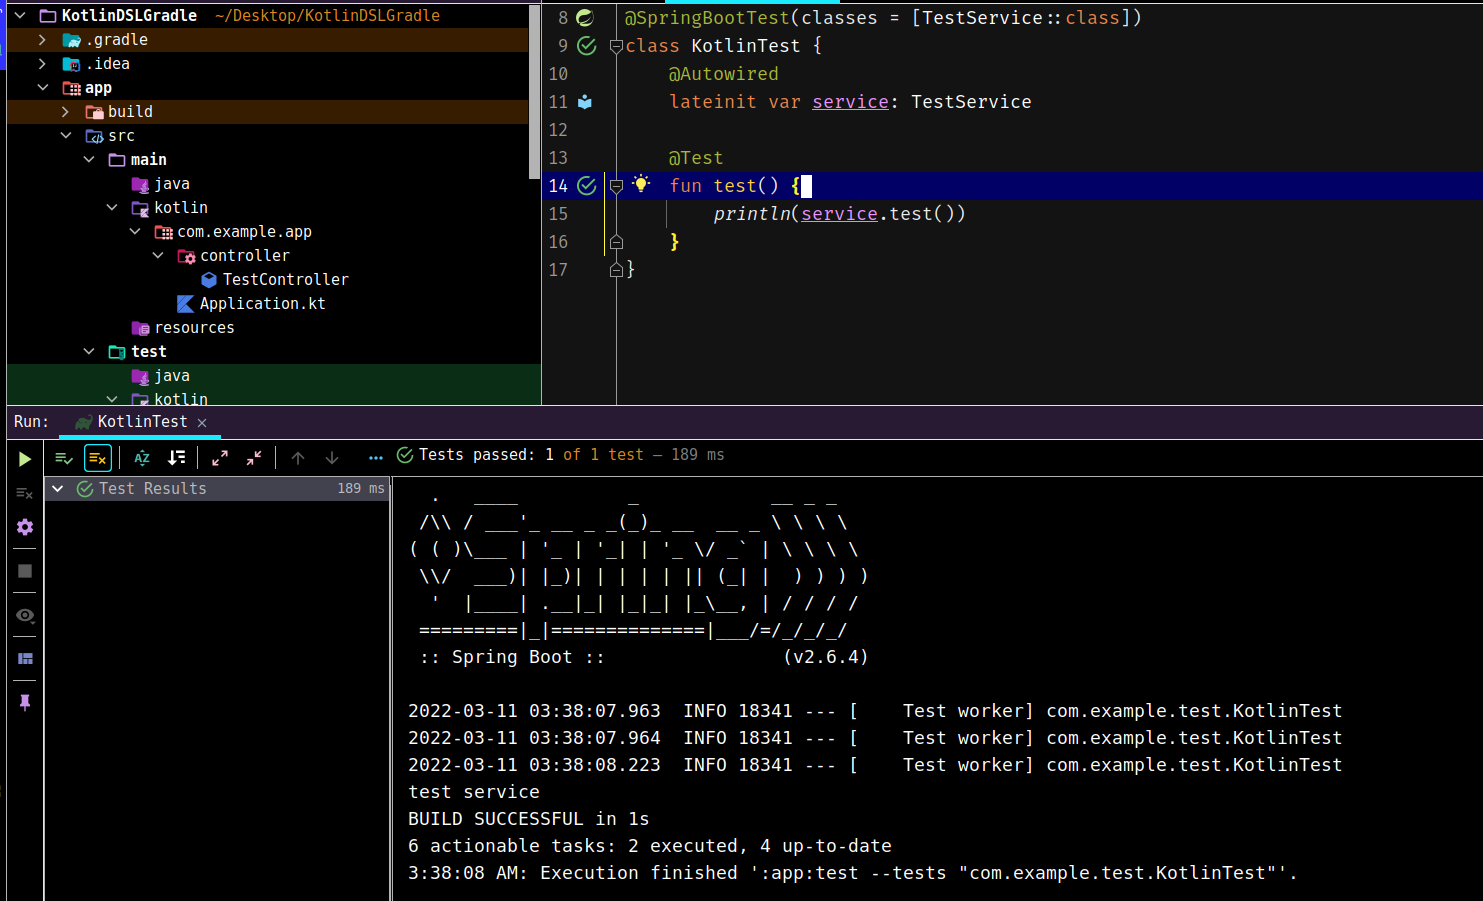Click the @SpringBootTest annotation
Screen dimensions: 1483x901
pos(707,18)
